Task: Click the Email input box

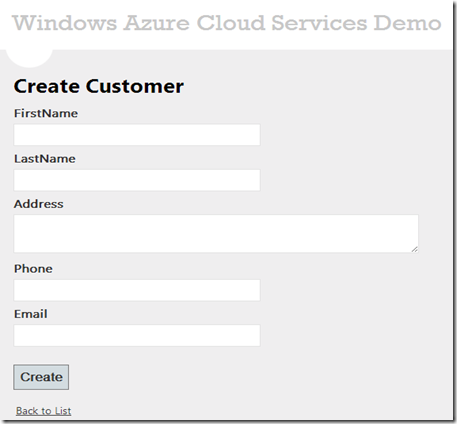Action: tap(137, 335)
